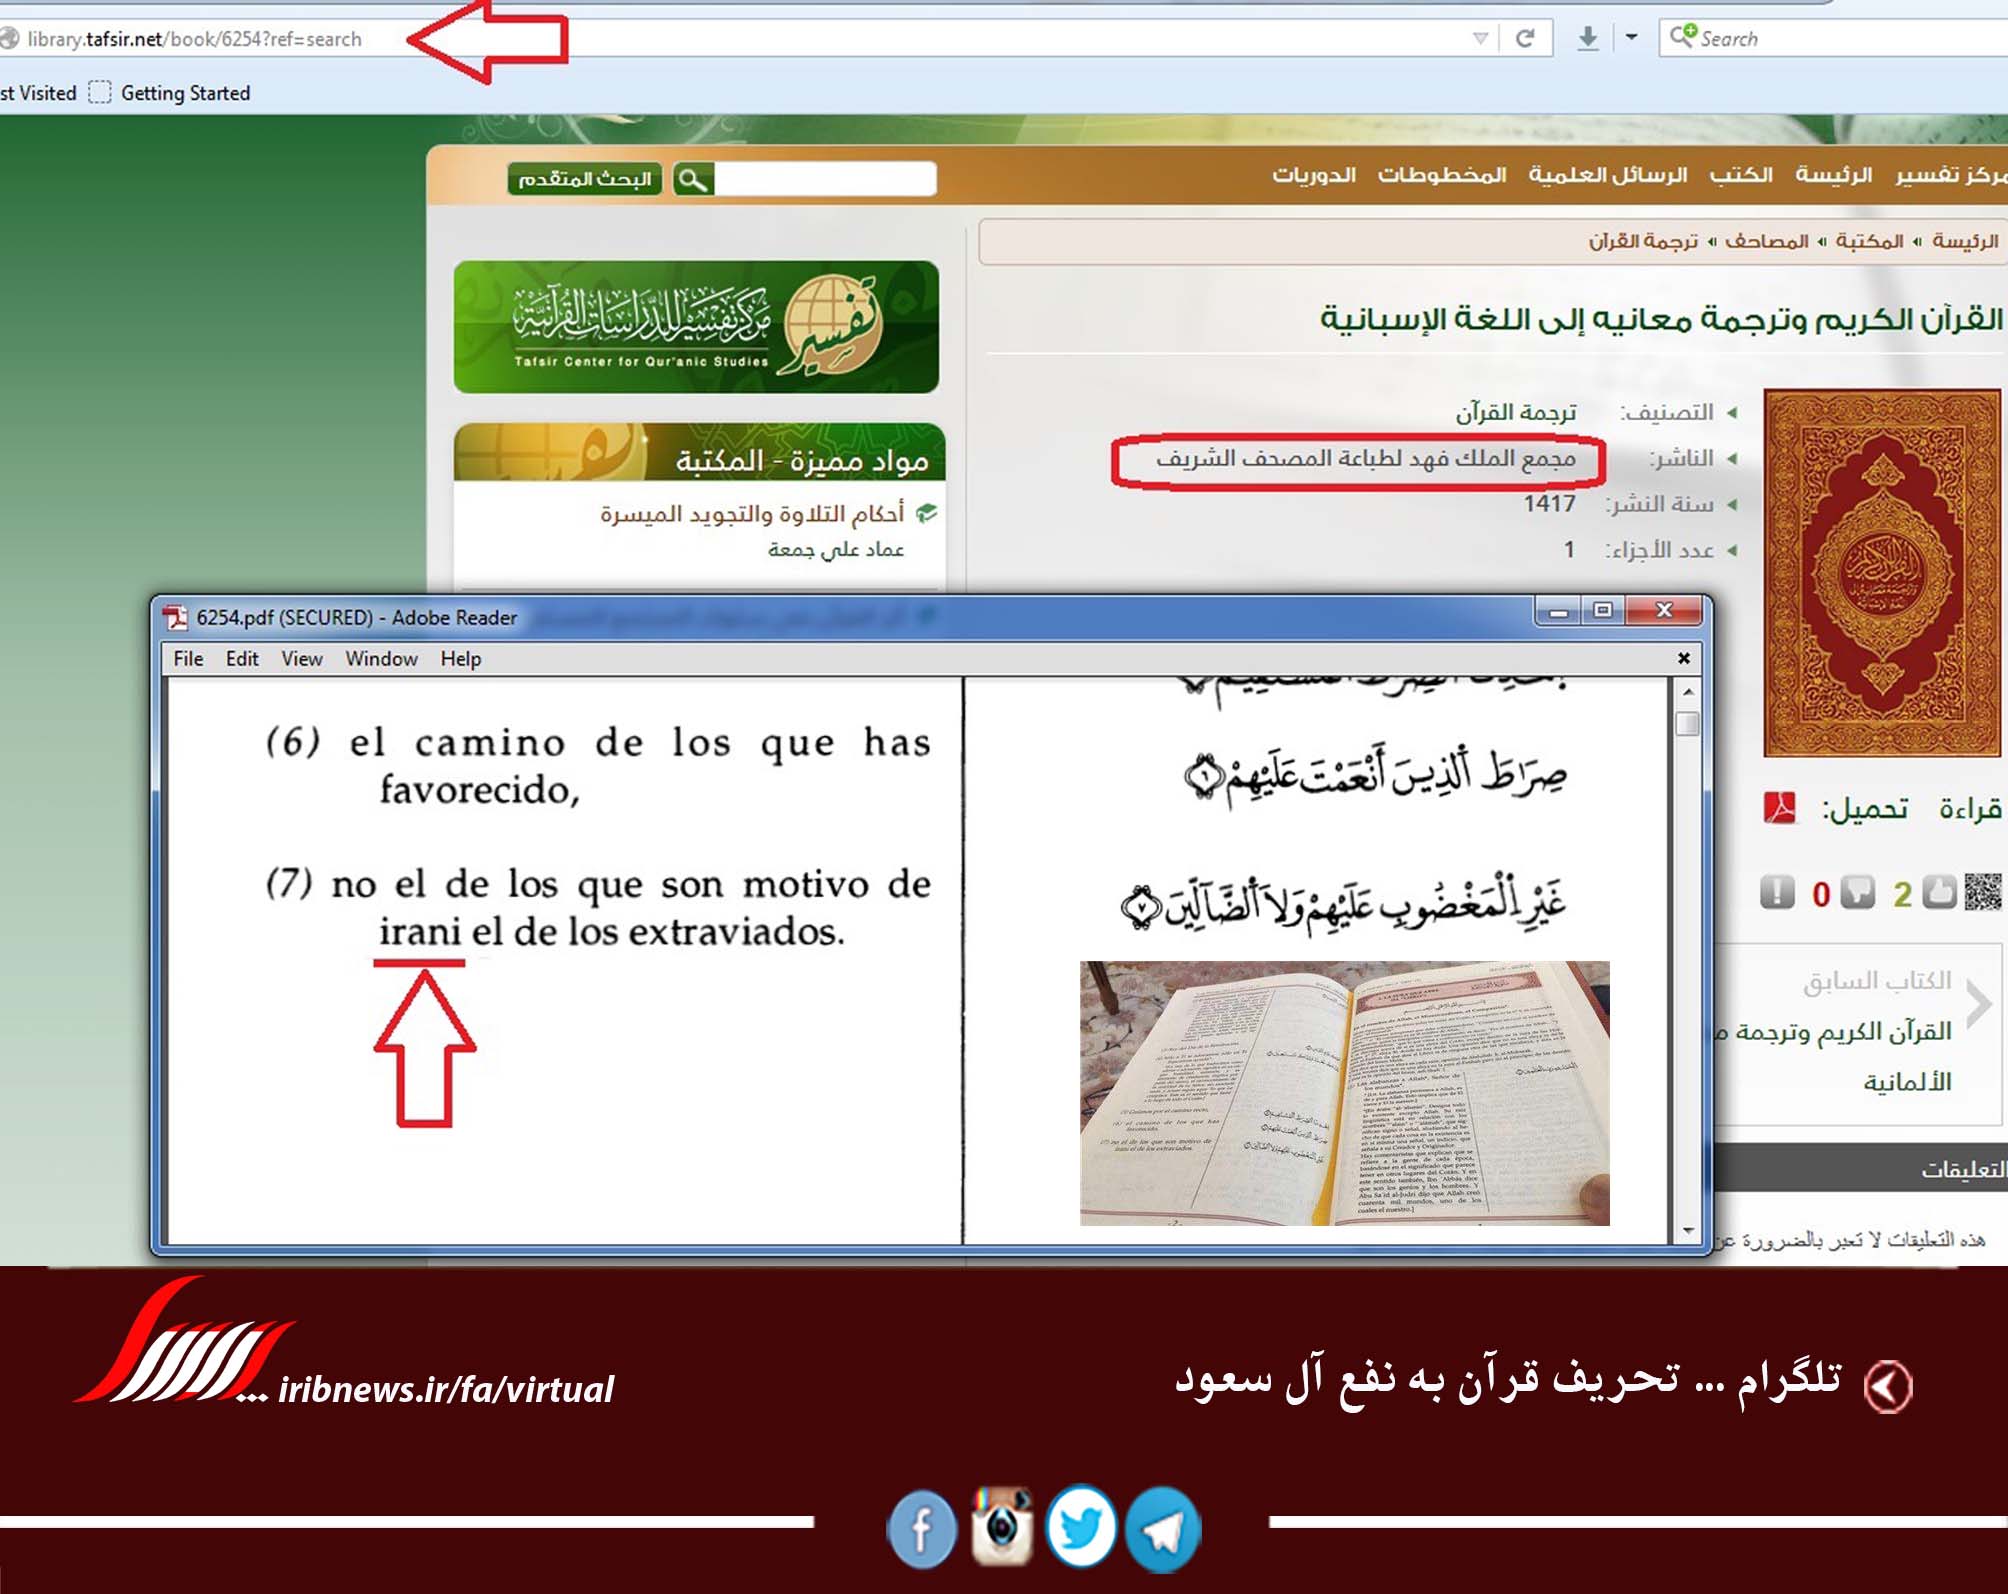Click the Quran book cover thumbnail

pos(1881,572)
